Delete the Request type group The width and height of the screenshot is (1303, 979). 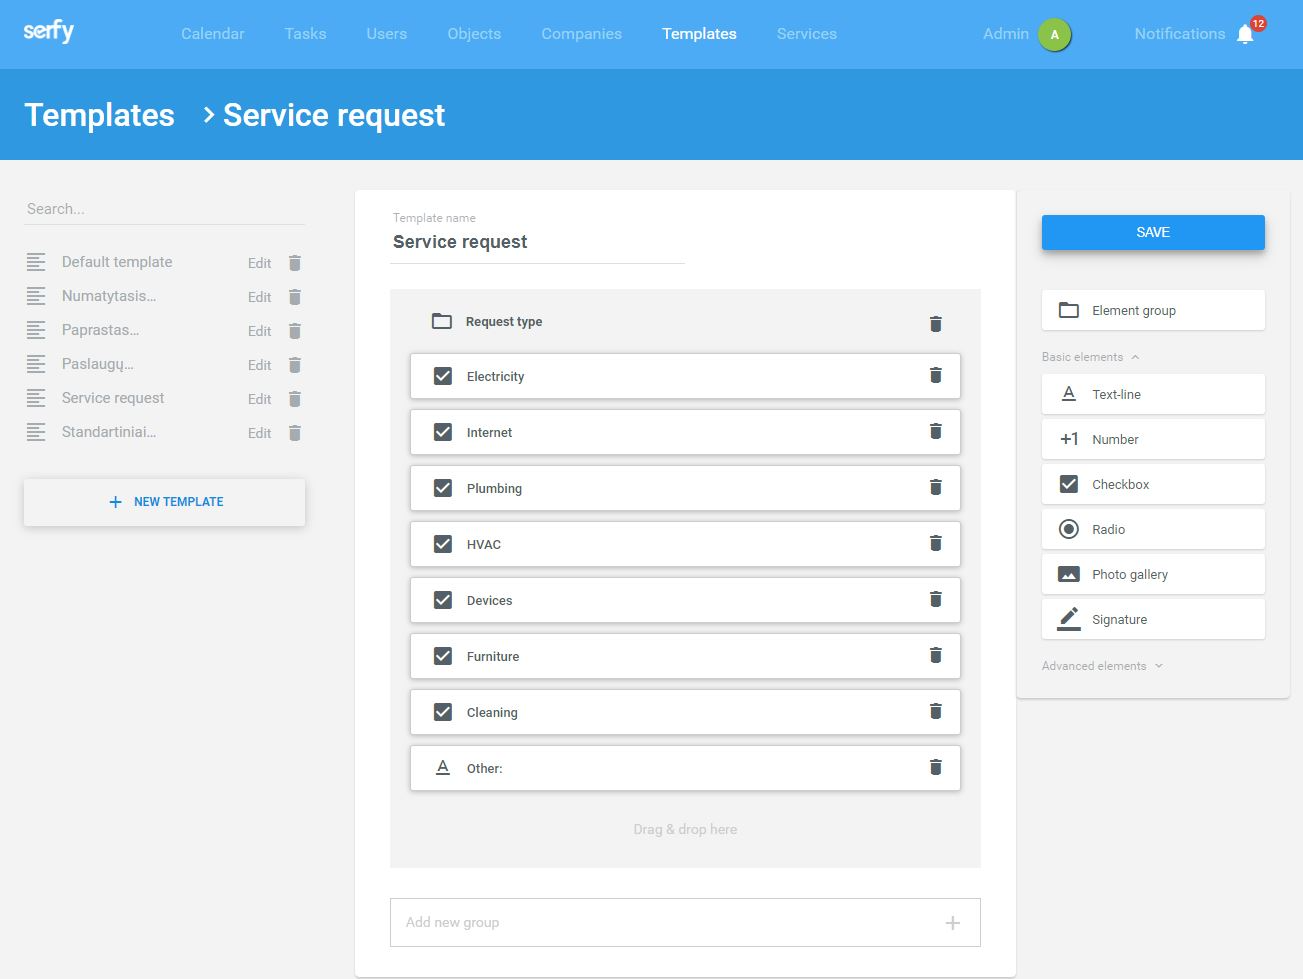935,323
